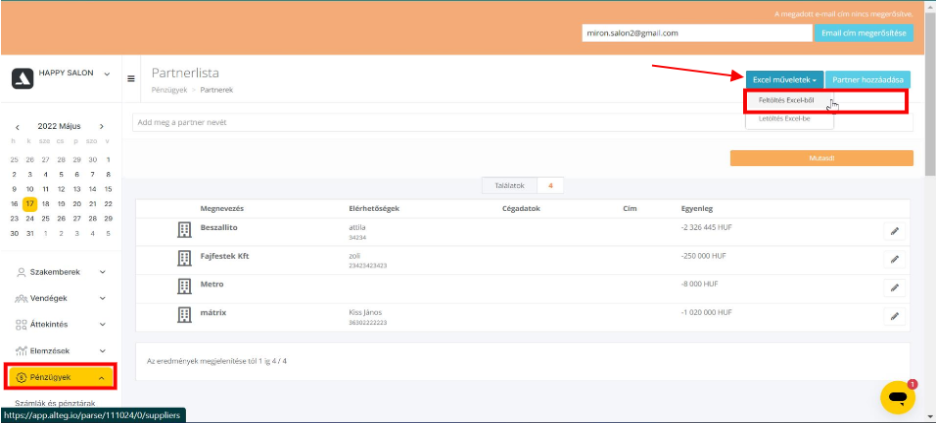This screenshot has height=423, width=936.
Task: Select Letöltés Excel-be menu option
Action: click(x=784, y=119)
